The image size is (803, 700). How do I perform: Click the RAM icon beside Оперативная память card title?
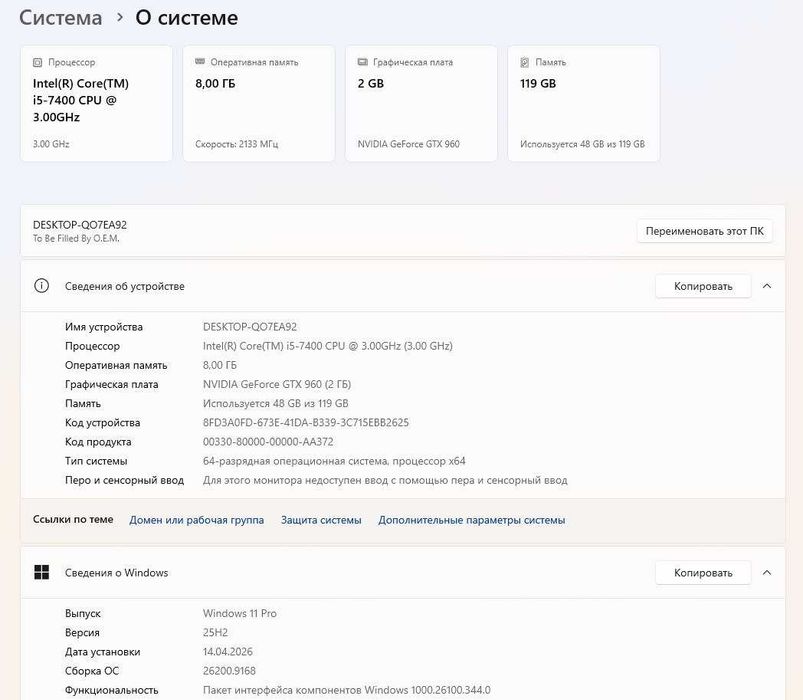coord(200,62)
